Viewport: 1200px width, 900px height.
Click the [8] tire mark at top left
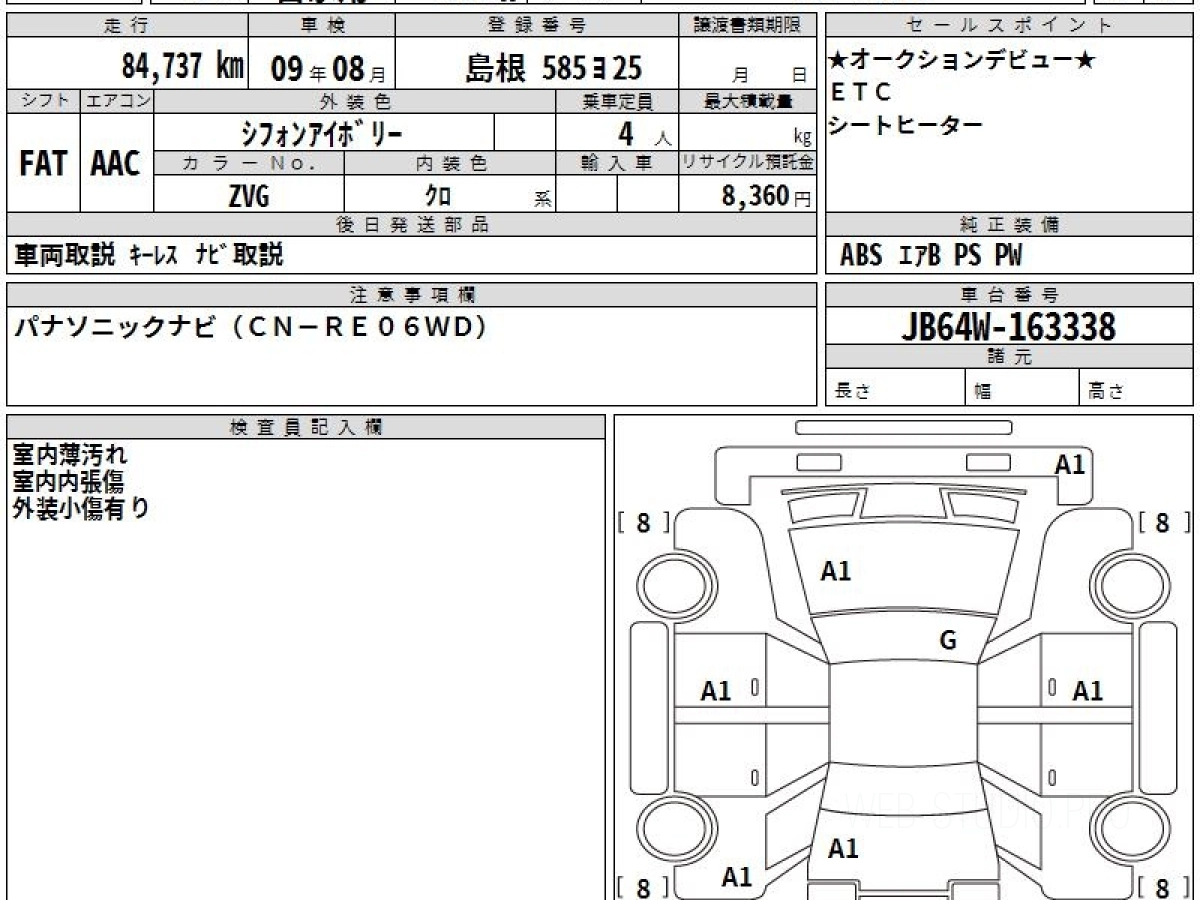(x=643, y=523)
